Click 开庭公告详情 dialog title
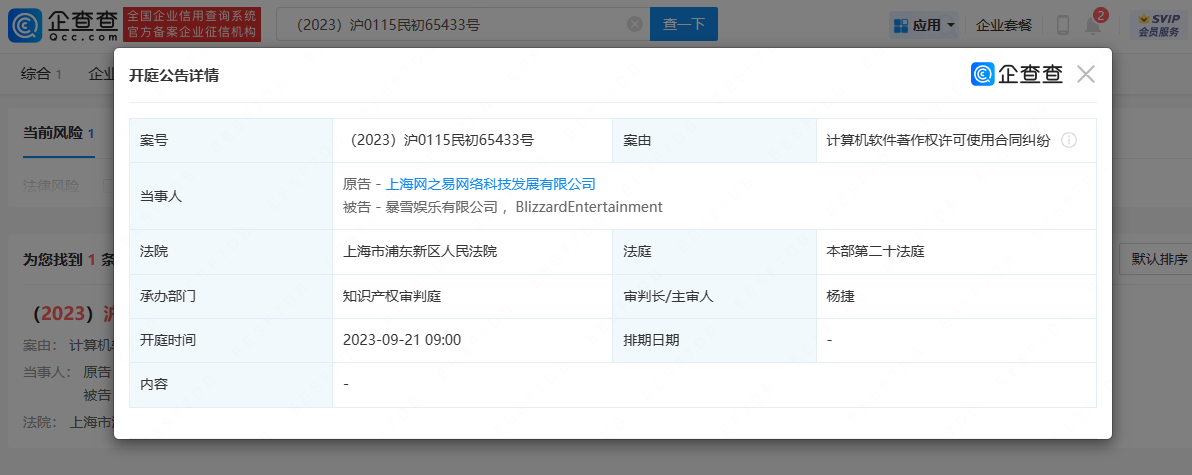 point(174,75)
